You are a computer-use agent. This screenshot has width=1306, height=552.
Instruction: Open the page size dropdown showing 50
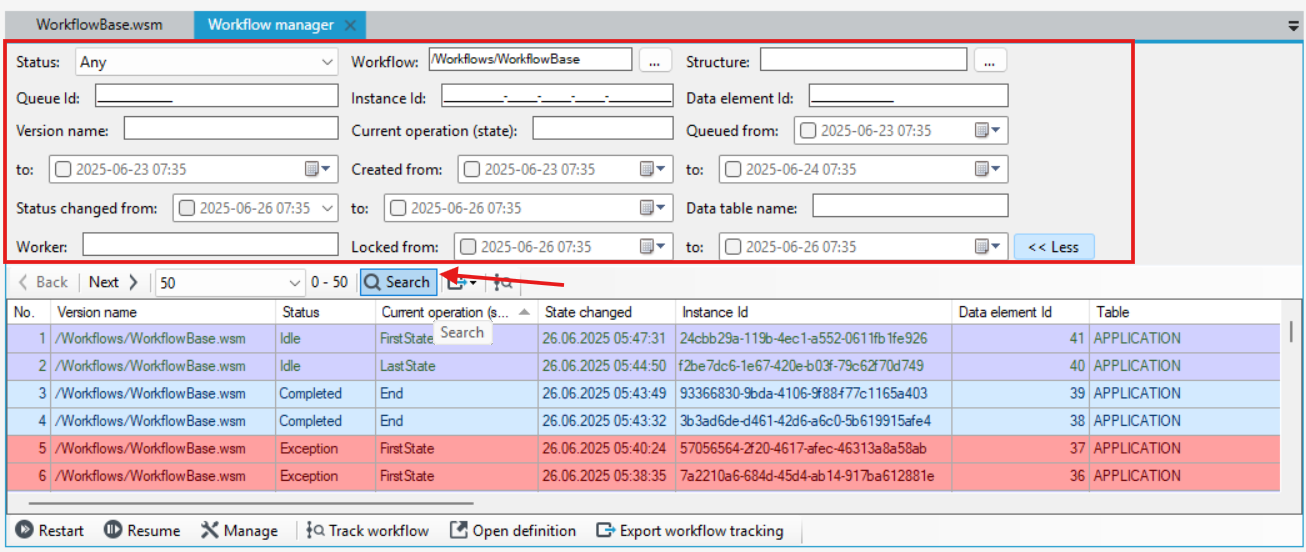[x=230, y=283]
